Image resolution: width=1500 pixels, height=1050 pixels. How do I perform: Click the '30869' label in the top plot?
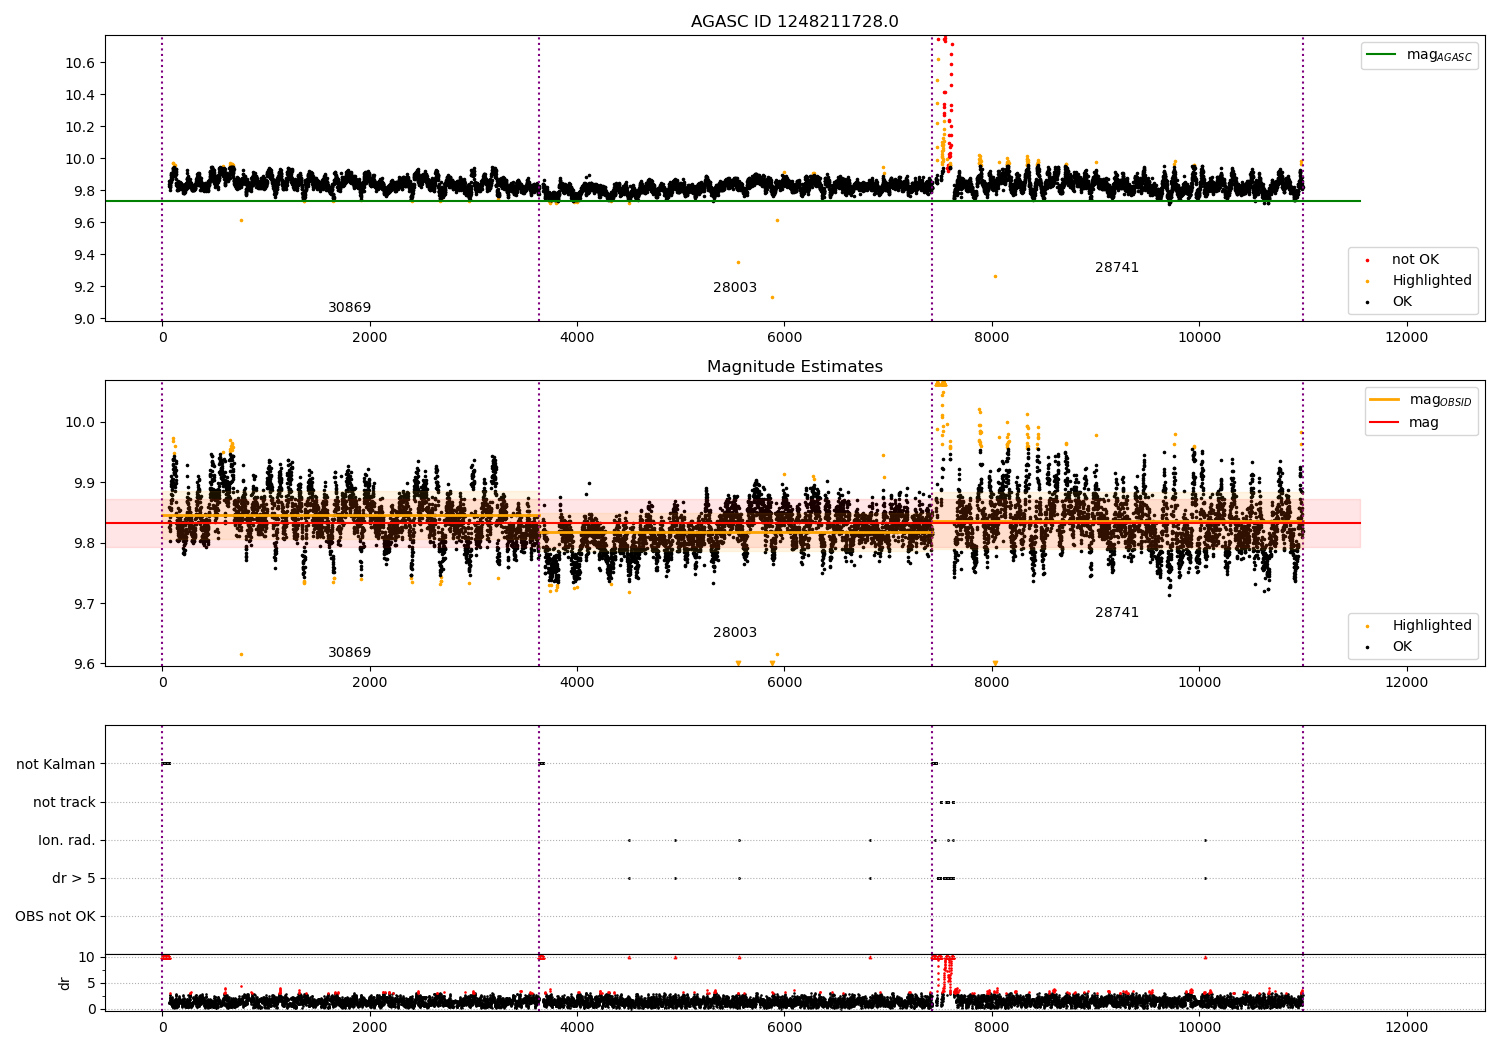click(x=349, y=308)
